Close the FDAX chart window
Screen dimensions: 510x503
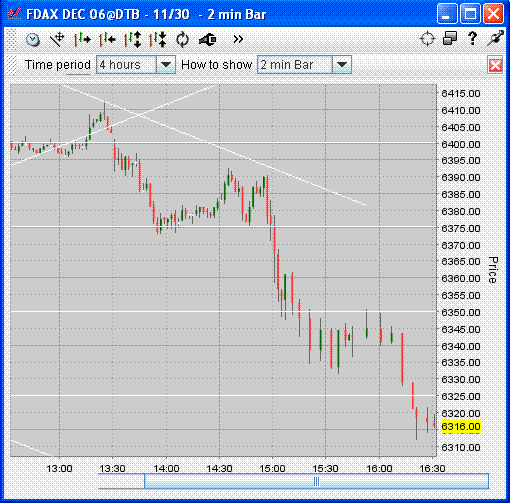pyautogui.click(x=494, y=14)
